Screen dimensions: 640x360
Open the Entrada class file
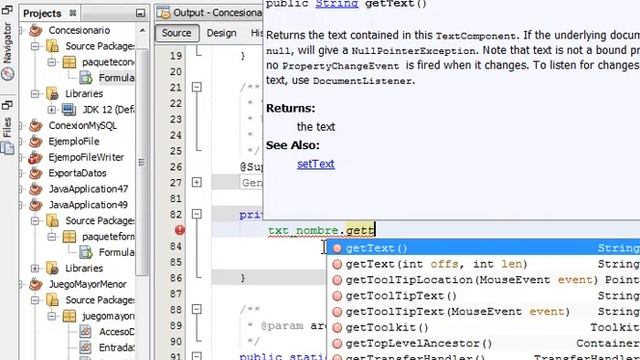click(x=116, y=348)
